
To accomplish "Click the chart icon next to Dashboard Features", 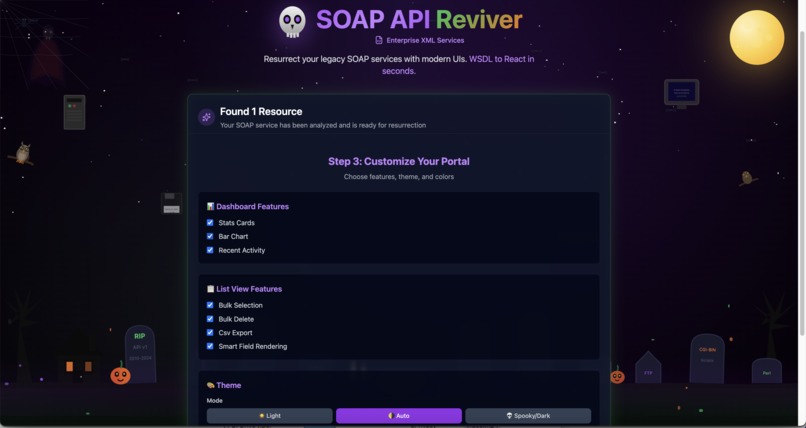I will (210, 207).
